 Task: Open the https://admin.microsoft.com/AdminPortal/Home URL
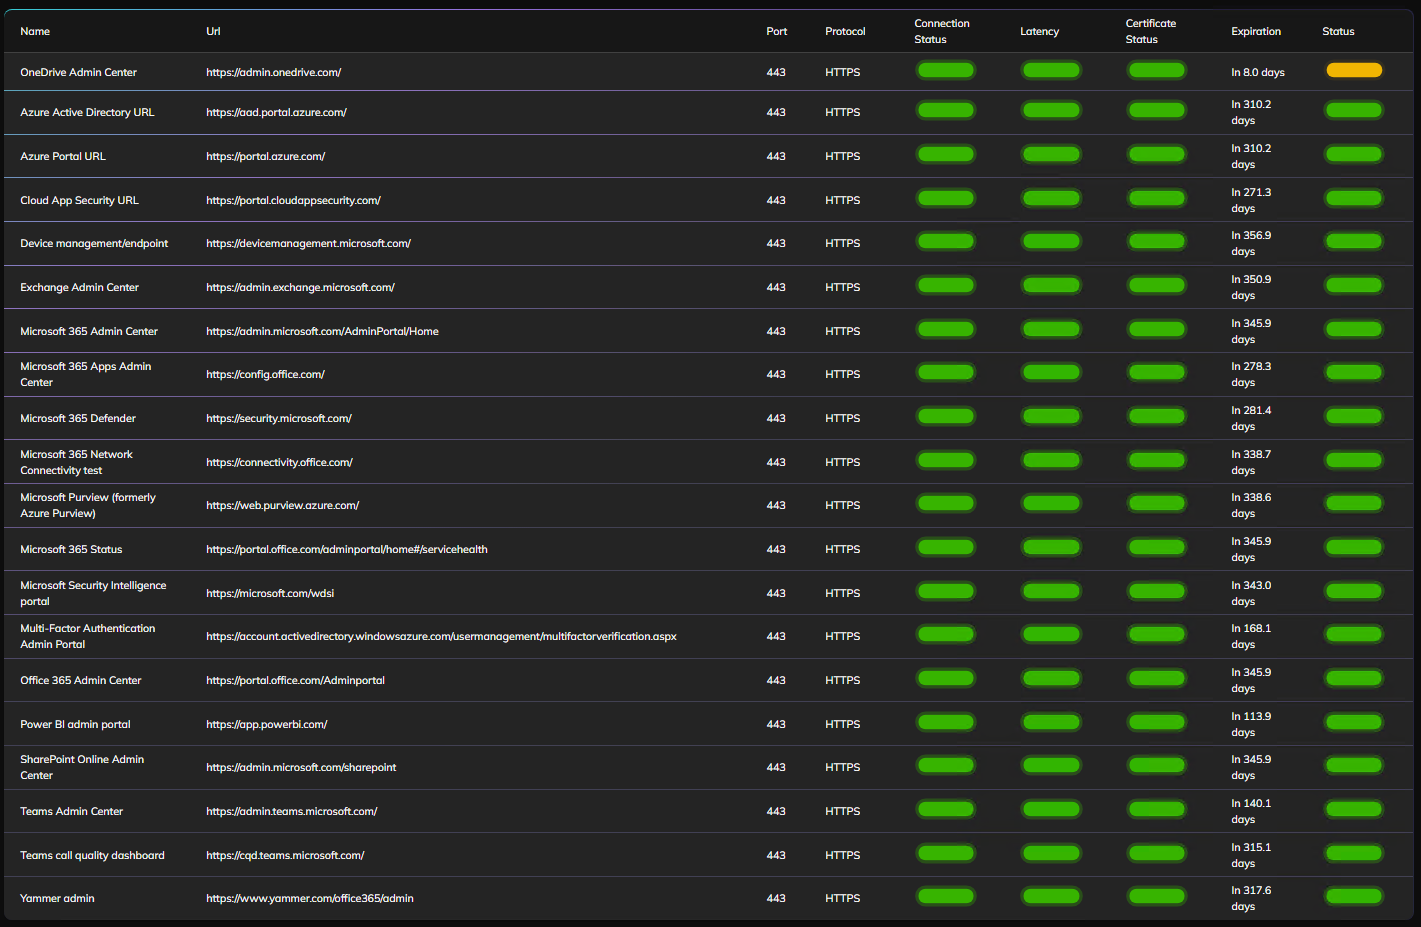(x=323, y=331)
